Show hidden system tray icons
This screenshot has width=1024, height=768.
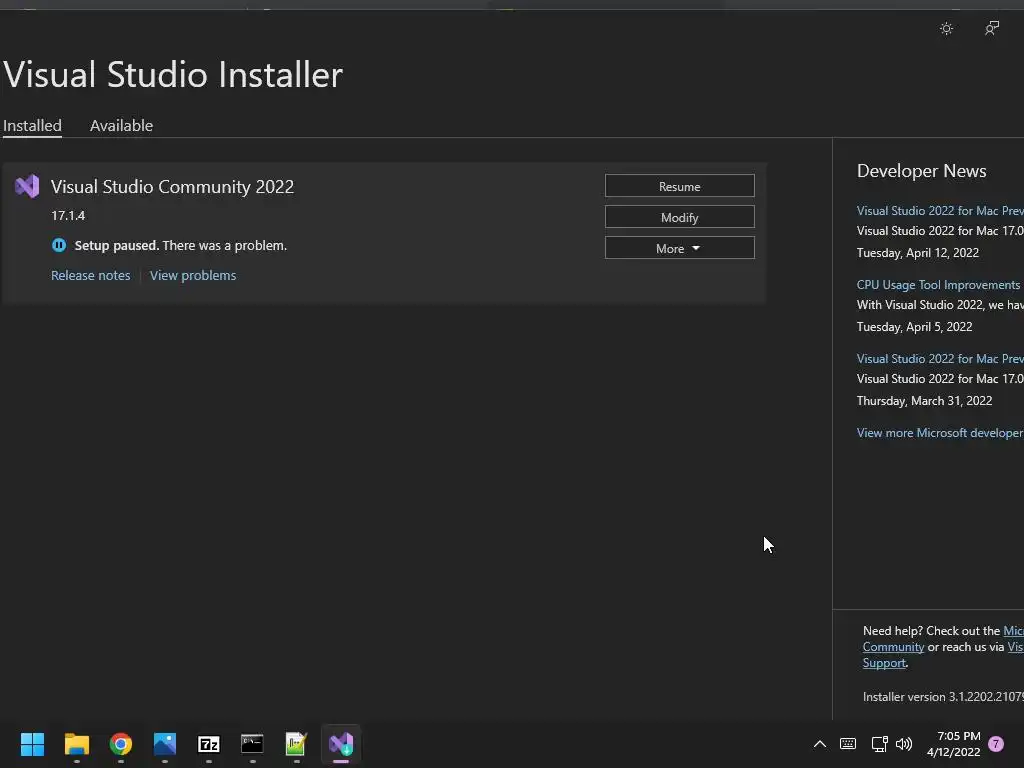tap(820, 744)
